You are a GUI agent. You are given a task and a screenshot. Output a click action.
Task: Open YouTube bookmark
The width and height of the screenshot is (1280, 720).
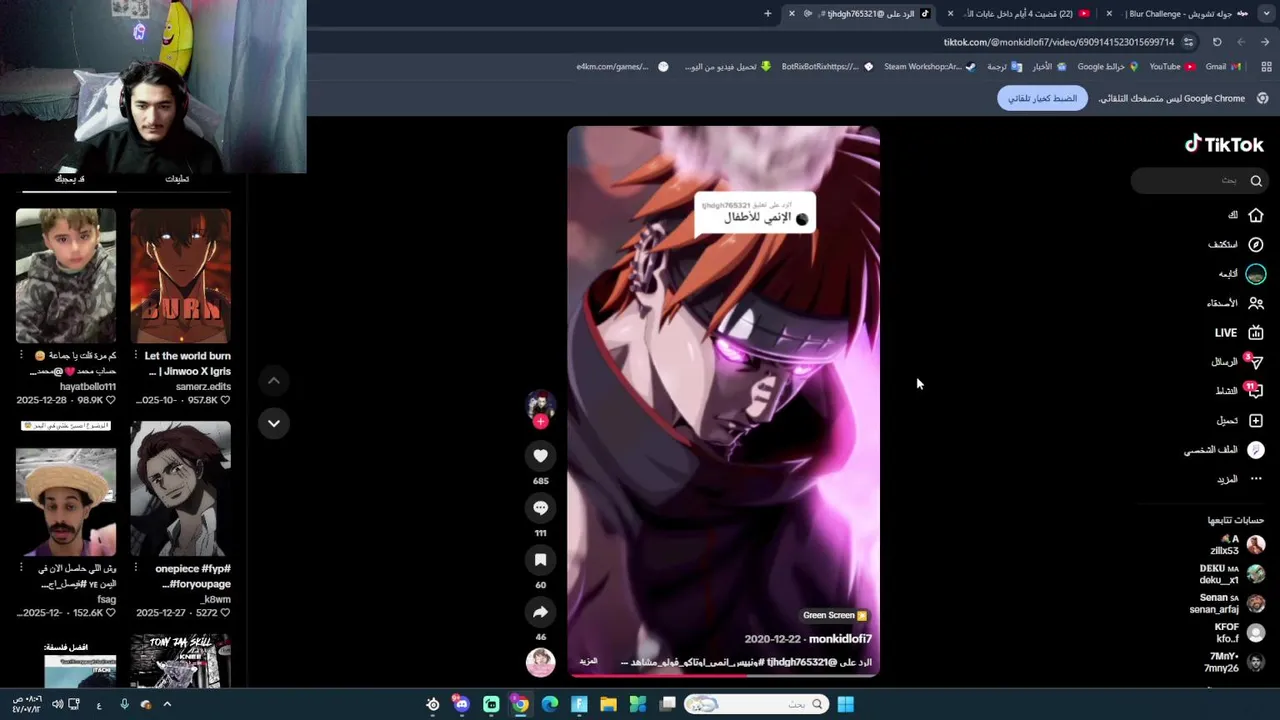click(x=1172, y=67)
